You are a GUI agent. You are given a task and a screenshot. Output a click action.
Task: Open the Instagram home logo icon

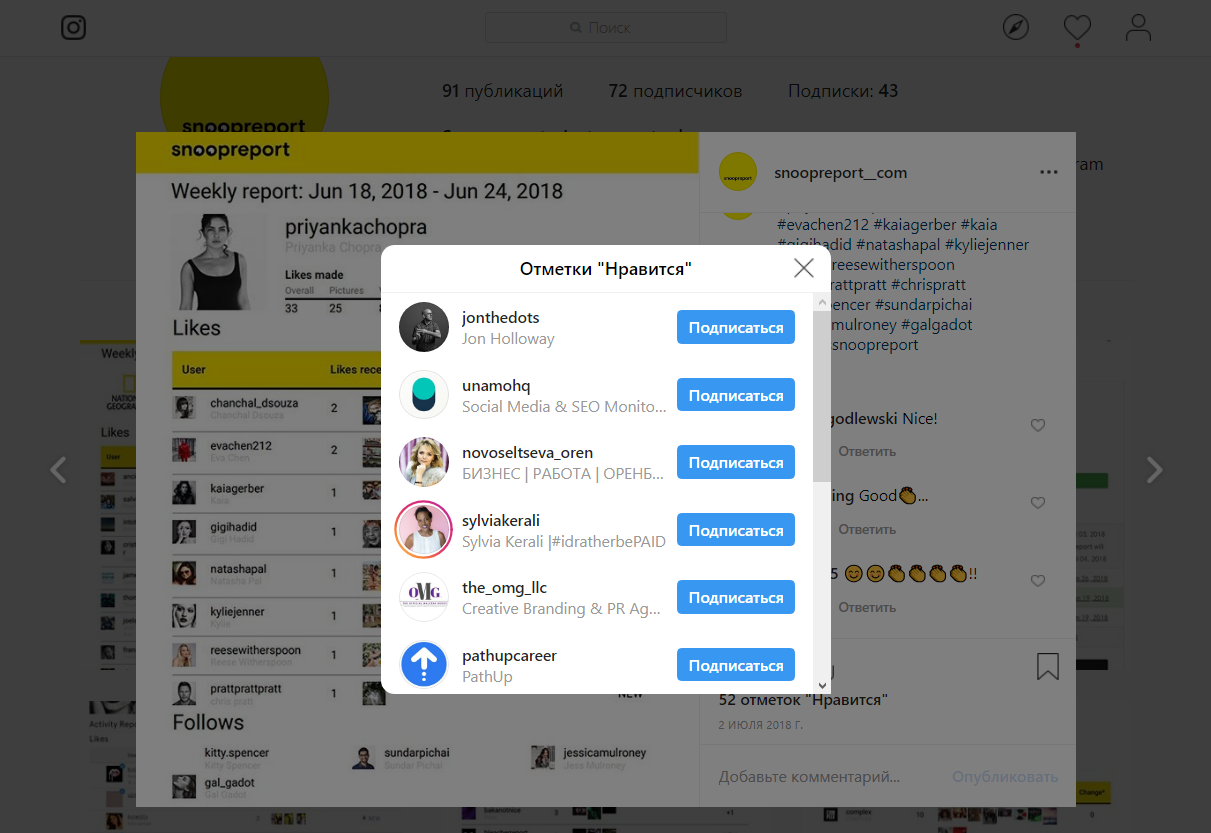pyautogui.click(x=74, y=27)
